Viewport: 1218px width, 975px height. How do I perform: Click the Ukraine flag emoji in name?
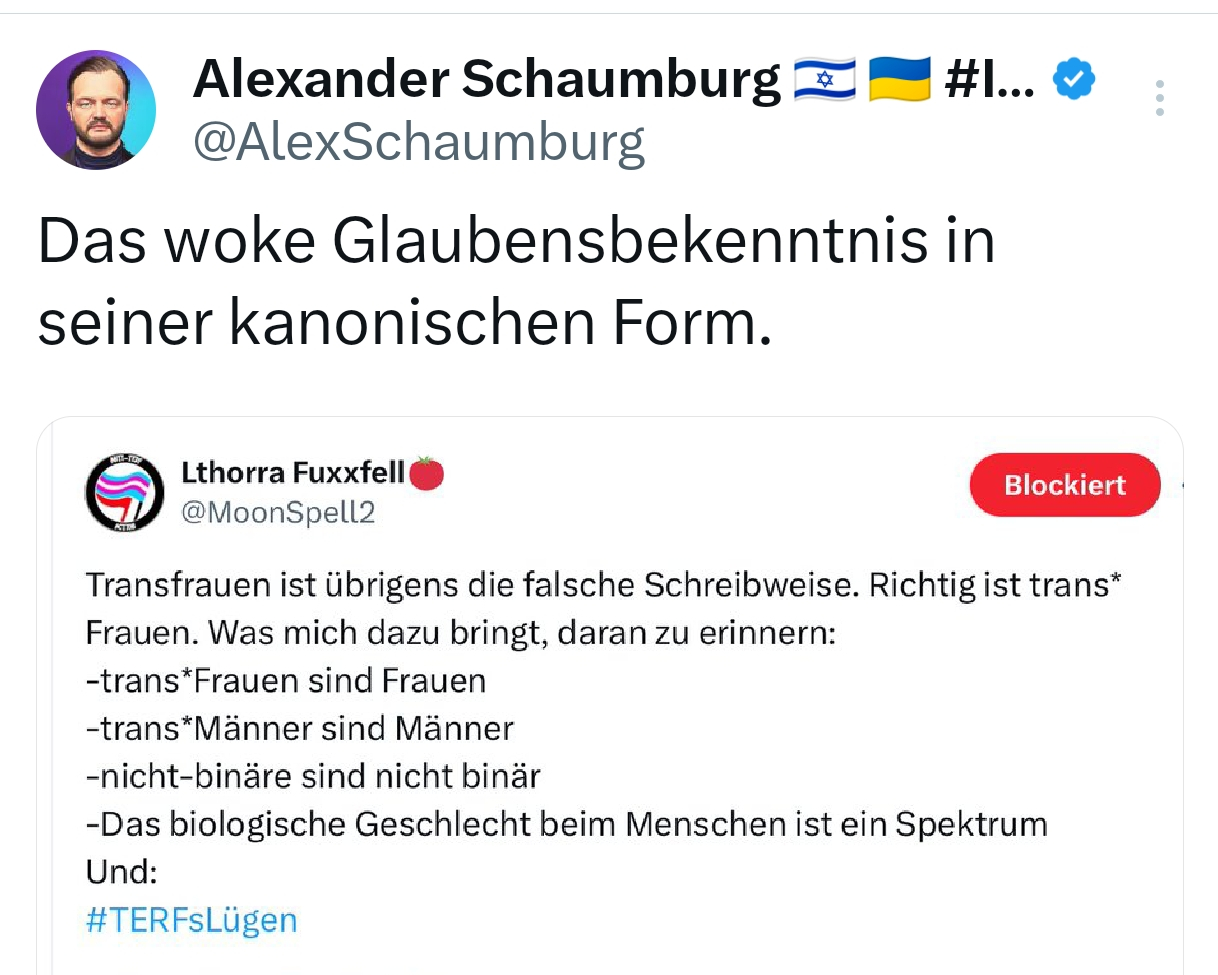(899, 80)
